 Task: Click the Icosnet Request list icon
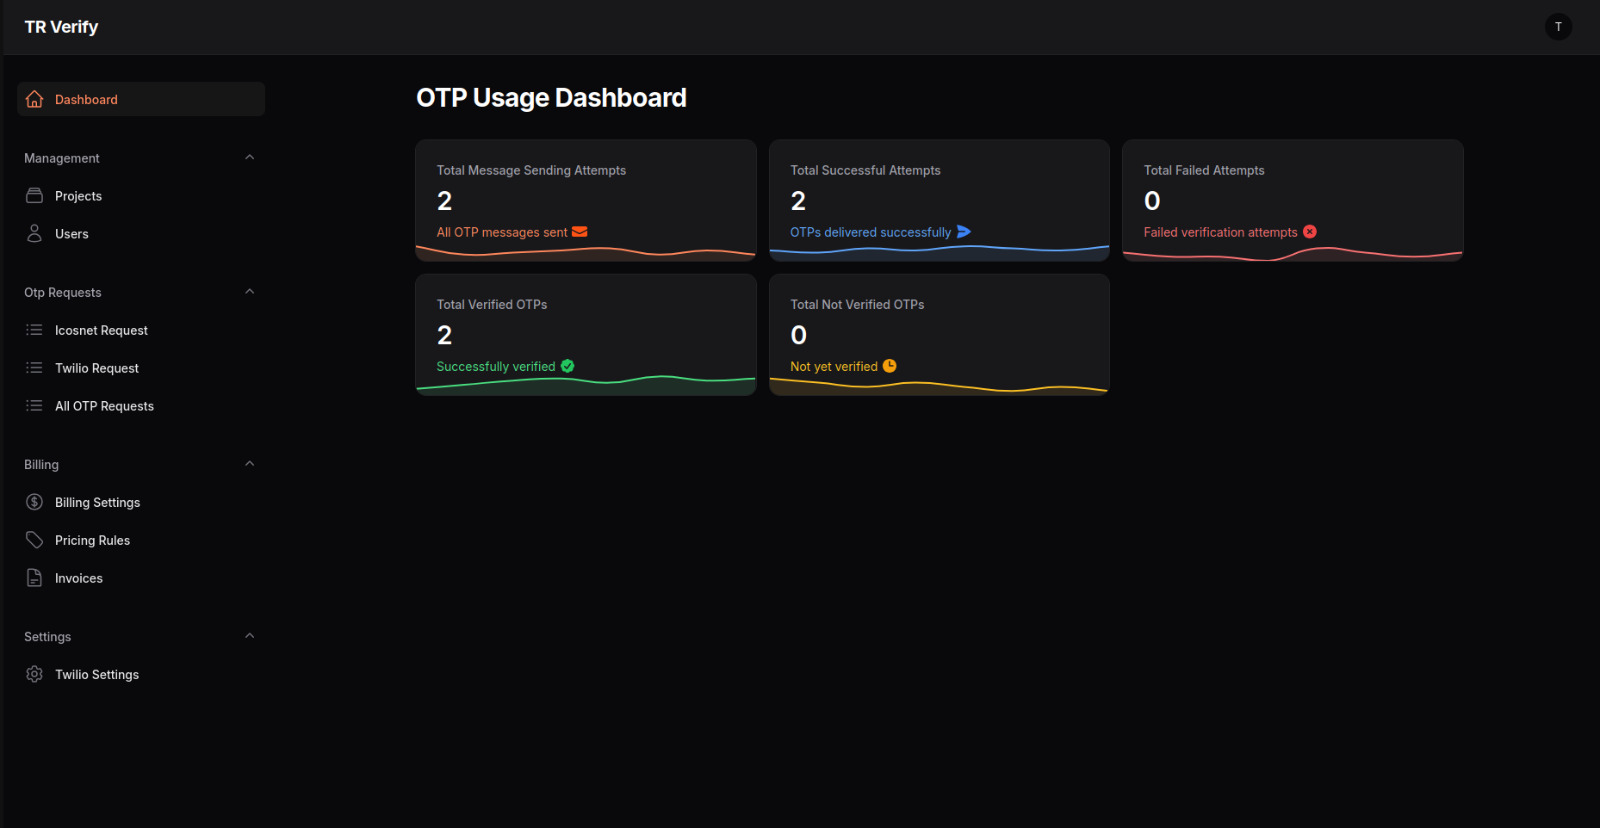(x=34, y=330)
